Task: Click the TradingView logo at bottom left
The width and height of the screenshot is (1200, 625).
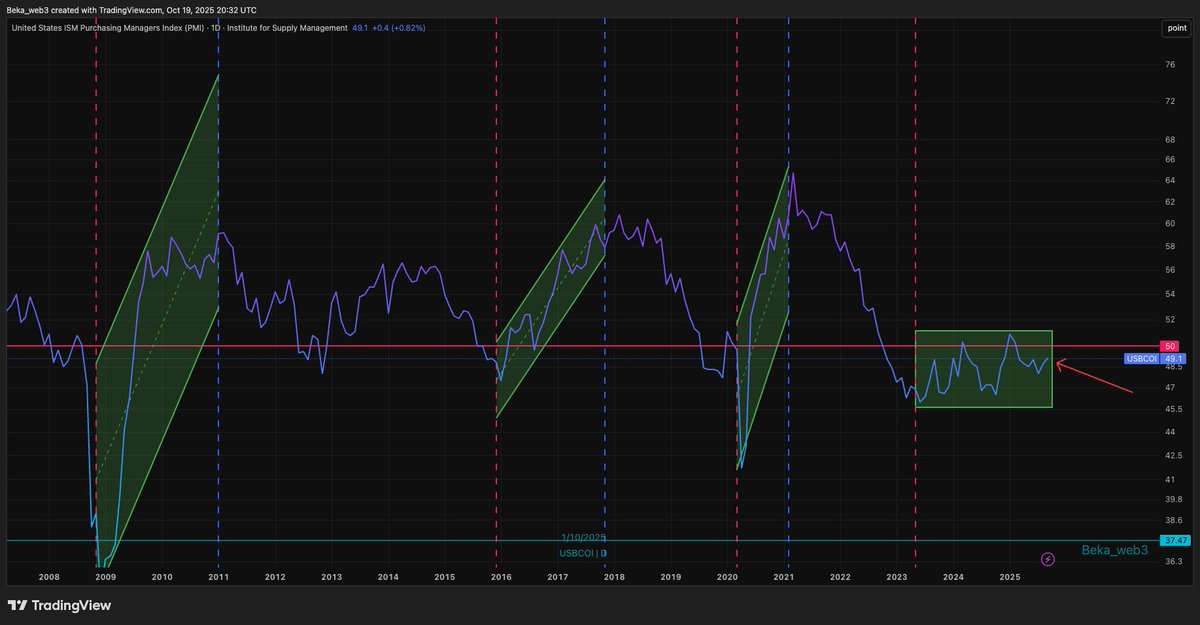Action: coord(60,605)
